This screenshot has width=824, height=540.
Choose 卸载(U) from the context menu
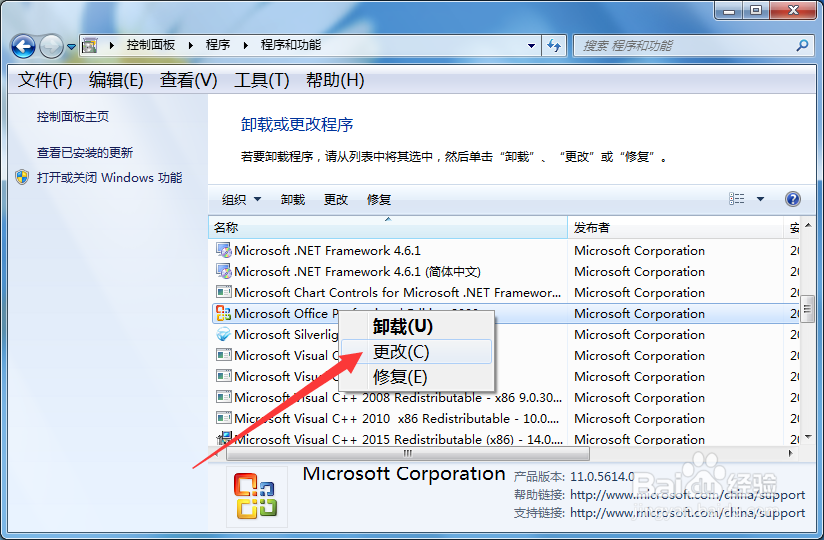(416, 327)
